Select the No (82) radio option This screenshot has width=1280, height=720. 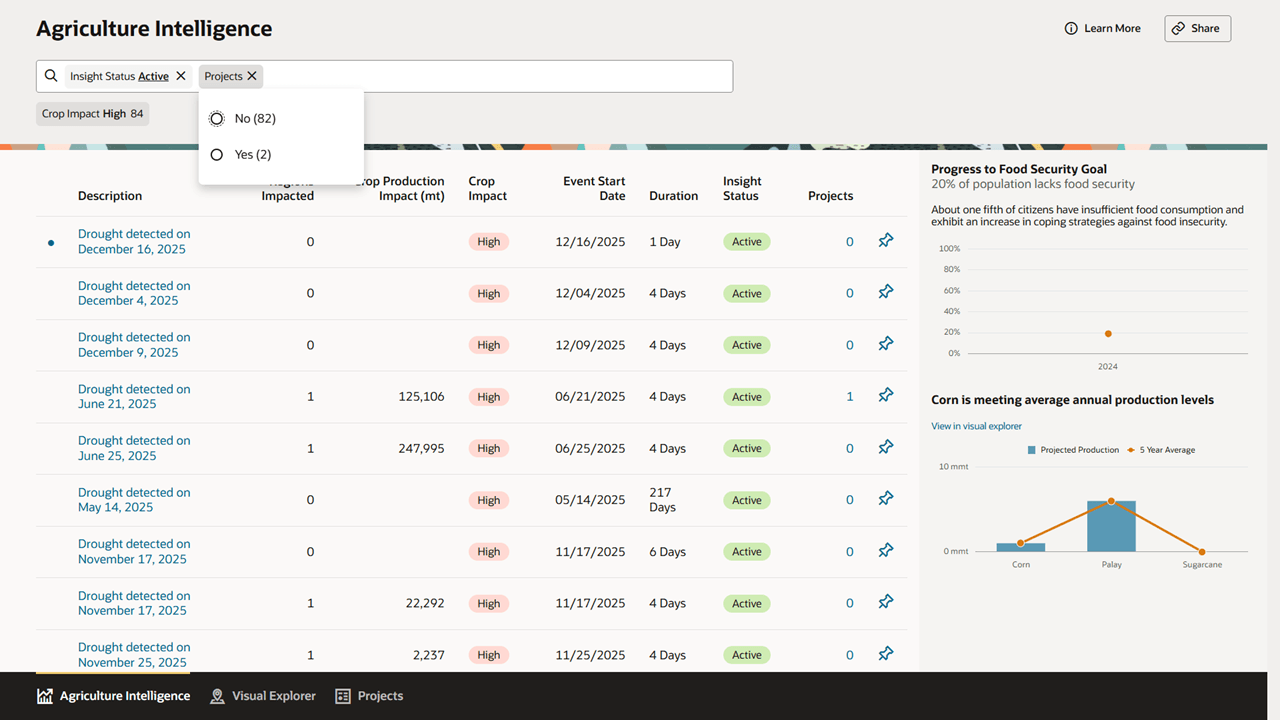(216, 118)
